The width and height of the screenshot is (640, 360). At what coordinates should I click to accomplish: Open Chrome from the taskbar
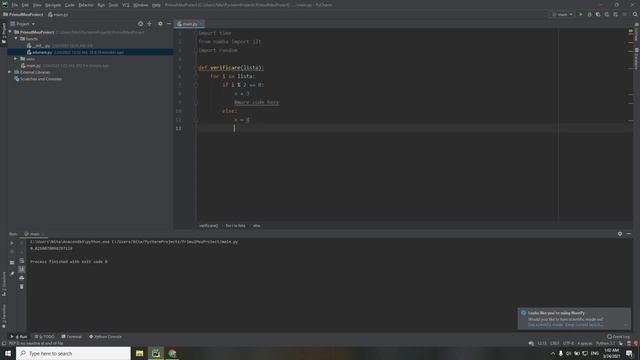(172, 353)
